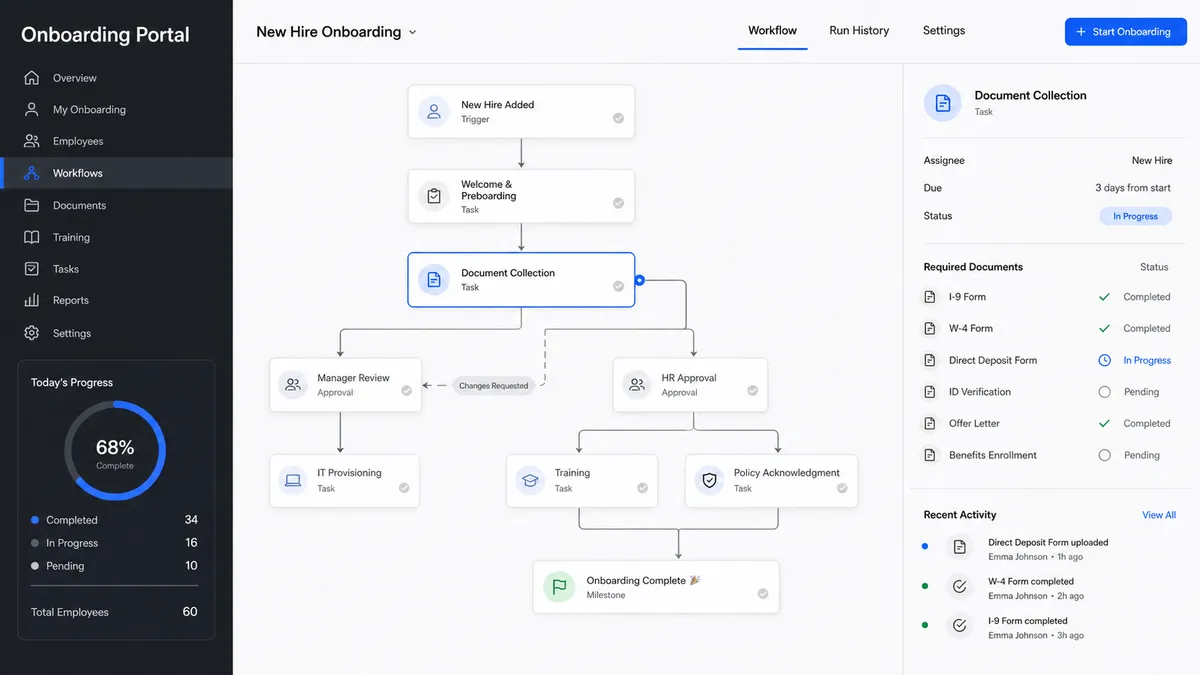
Task: Click the IT Provisioning laptop icon
Action: tap(293, 480)
